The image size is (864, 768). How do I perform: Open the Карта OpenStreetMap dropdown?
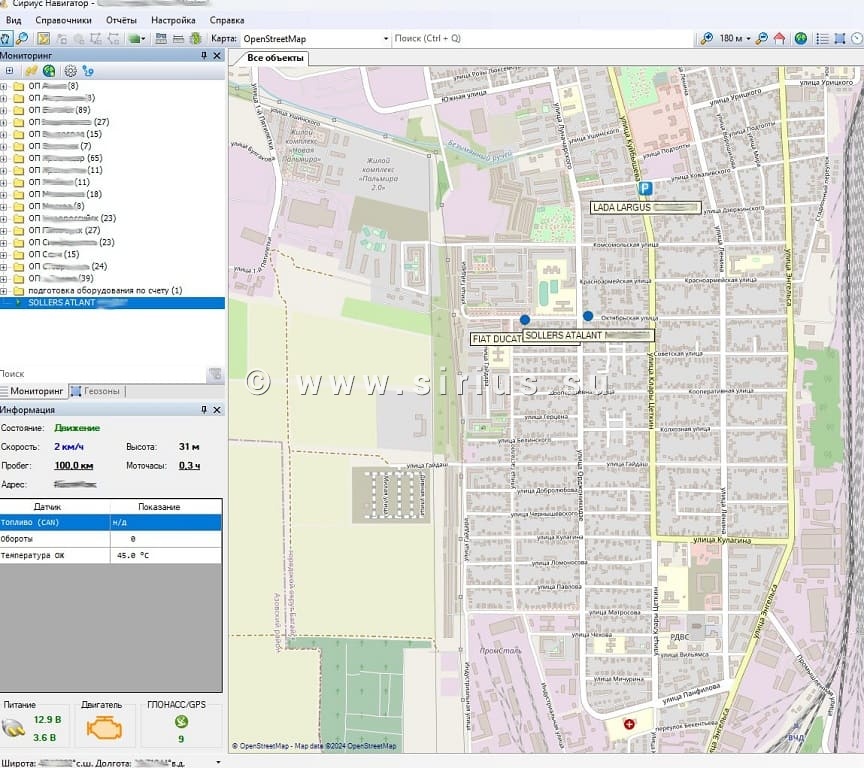[385, 38]
